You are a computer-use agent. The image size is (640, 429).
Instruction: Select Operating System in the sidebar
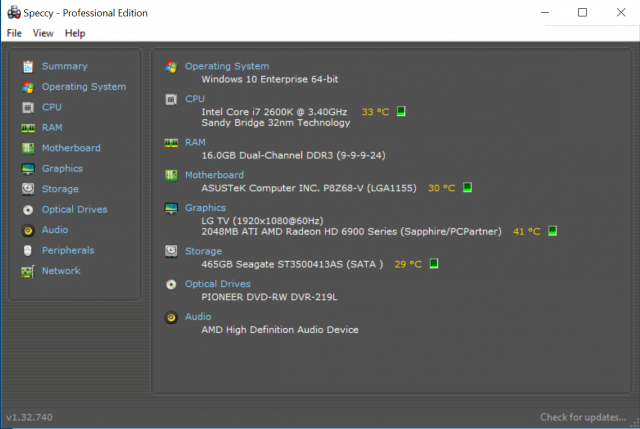83,87
